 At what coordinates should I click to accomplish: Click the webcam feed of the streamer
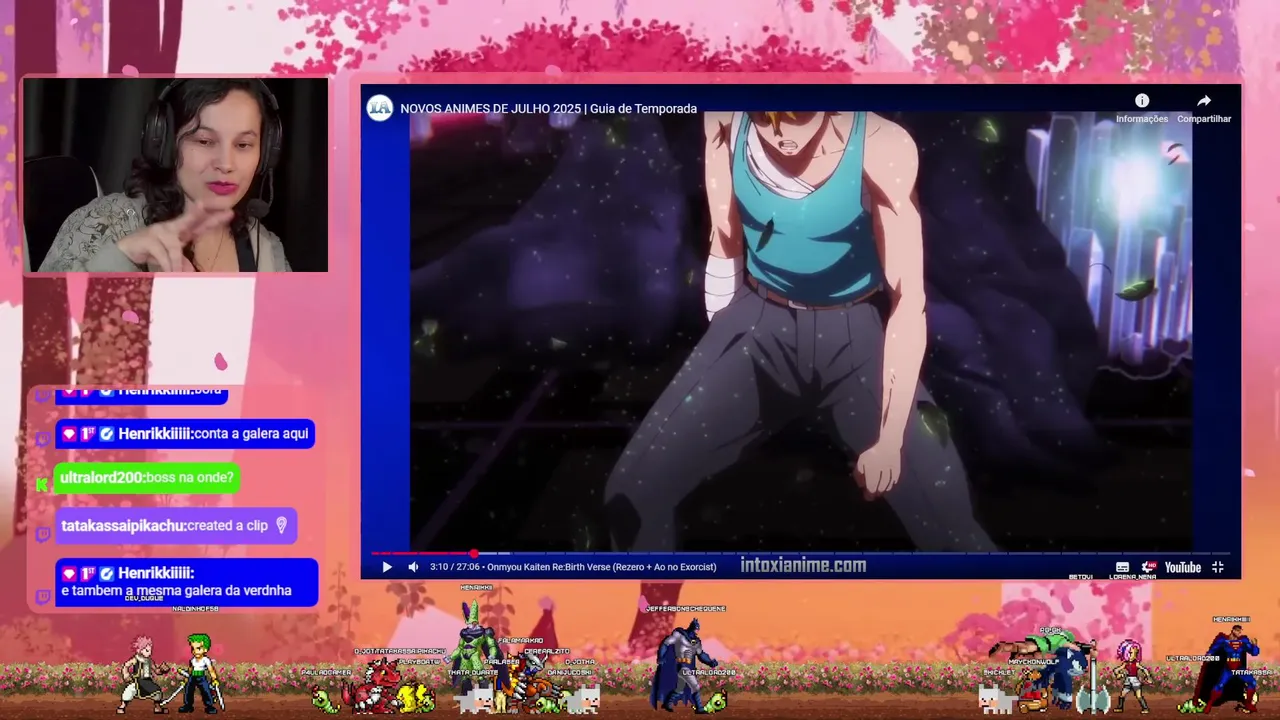[x=175, y=175]
